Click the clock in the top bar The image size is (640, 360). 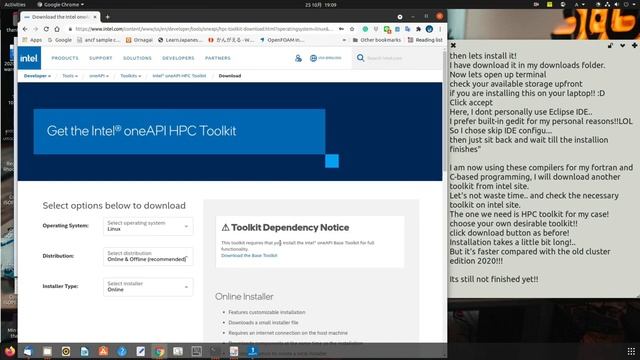pos(320,4)
